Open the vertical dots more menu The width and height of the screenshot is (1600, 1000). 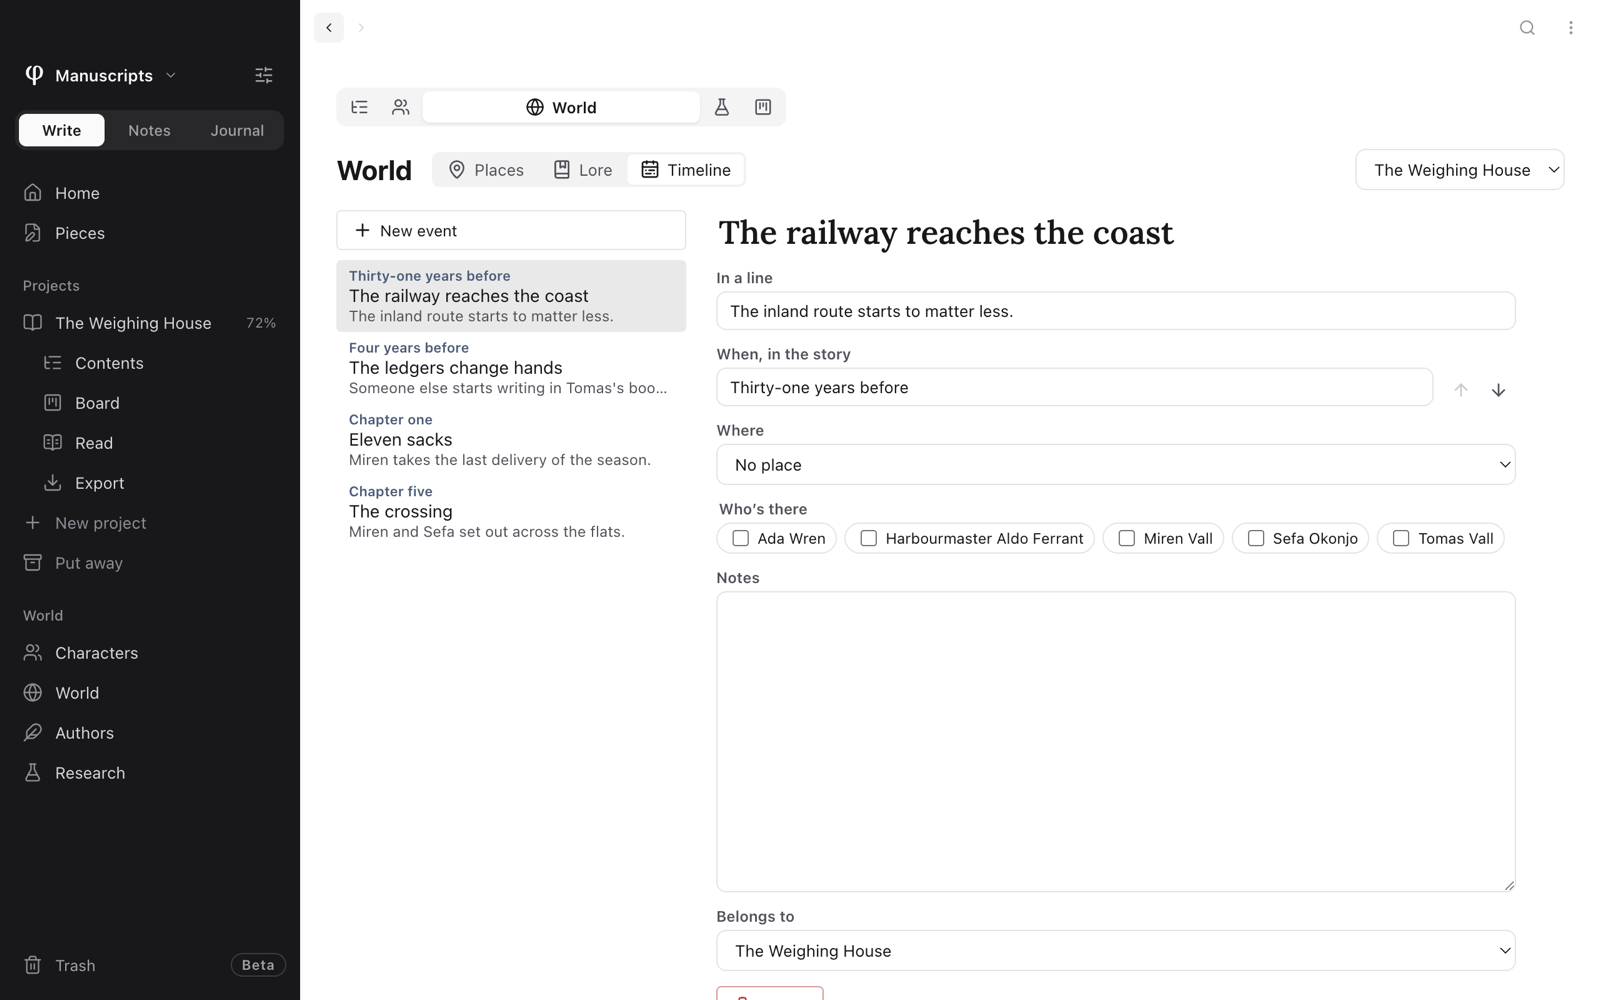(1571, 28)
